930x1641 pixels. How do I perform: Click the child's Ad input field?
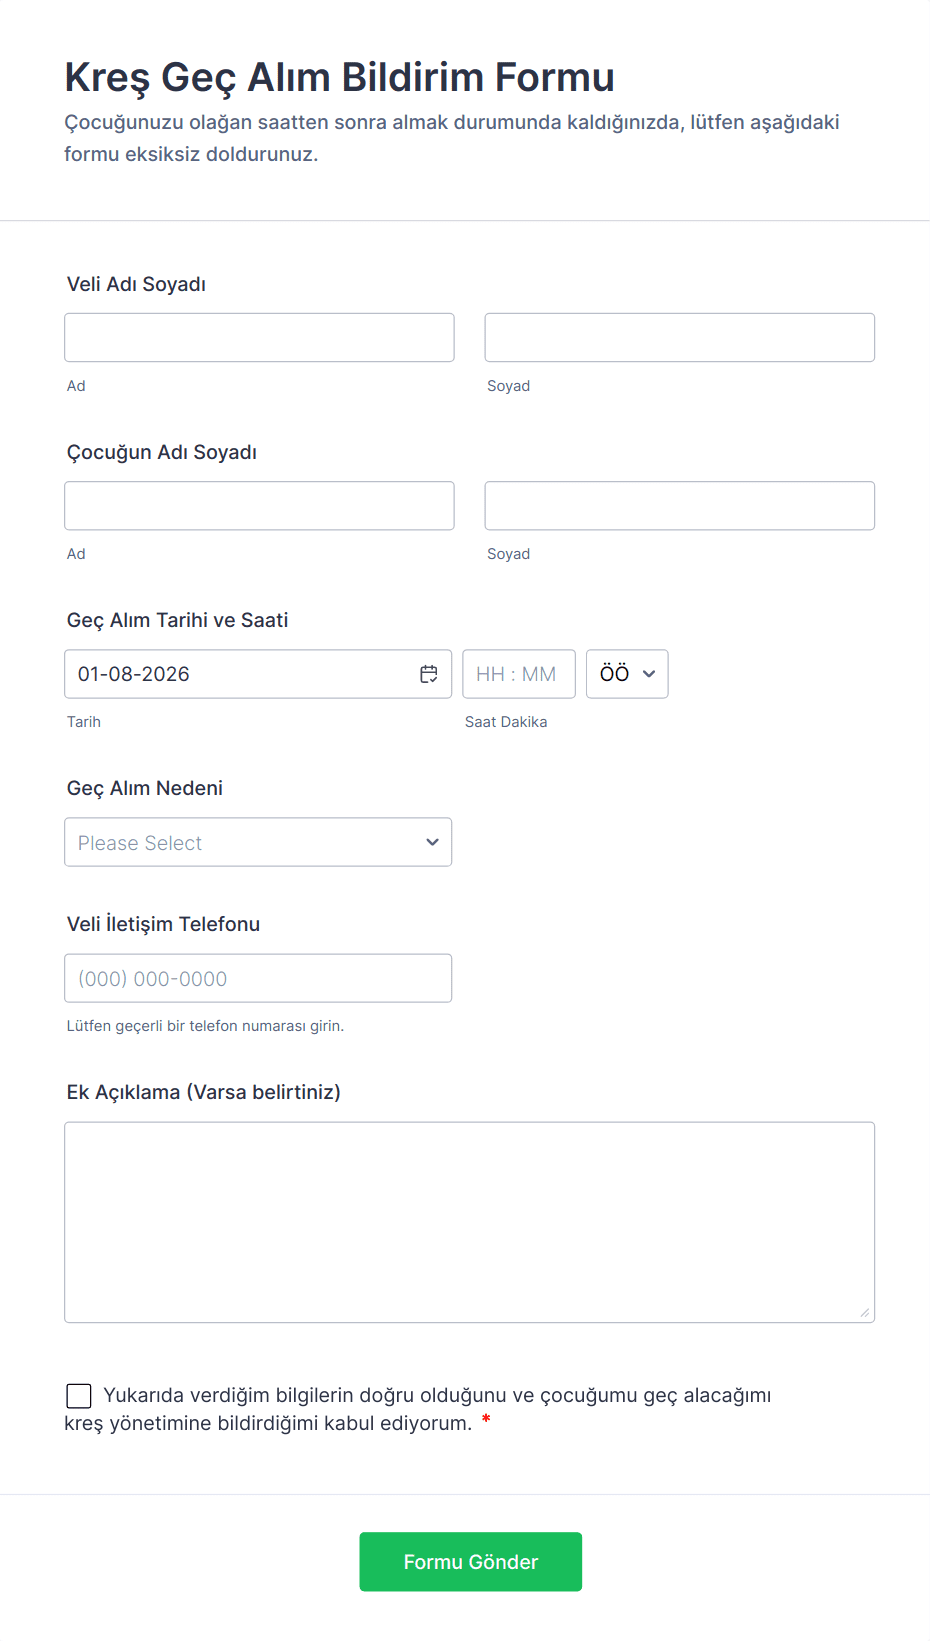[x=259, y=505]
